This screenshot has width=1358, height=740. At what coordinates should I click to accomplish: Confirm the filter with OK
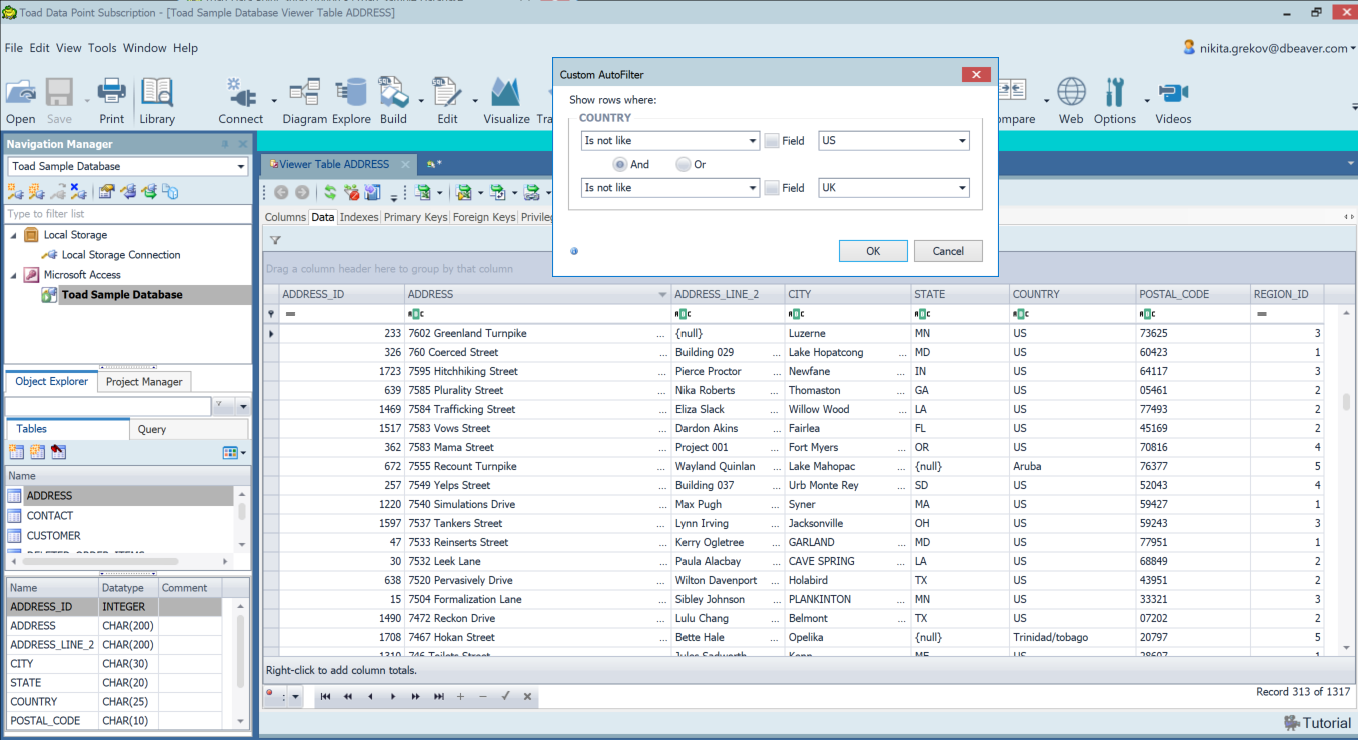(x=873, y=251)
